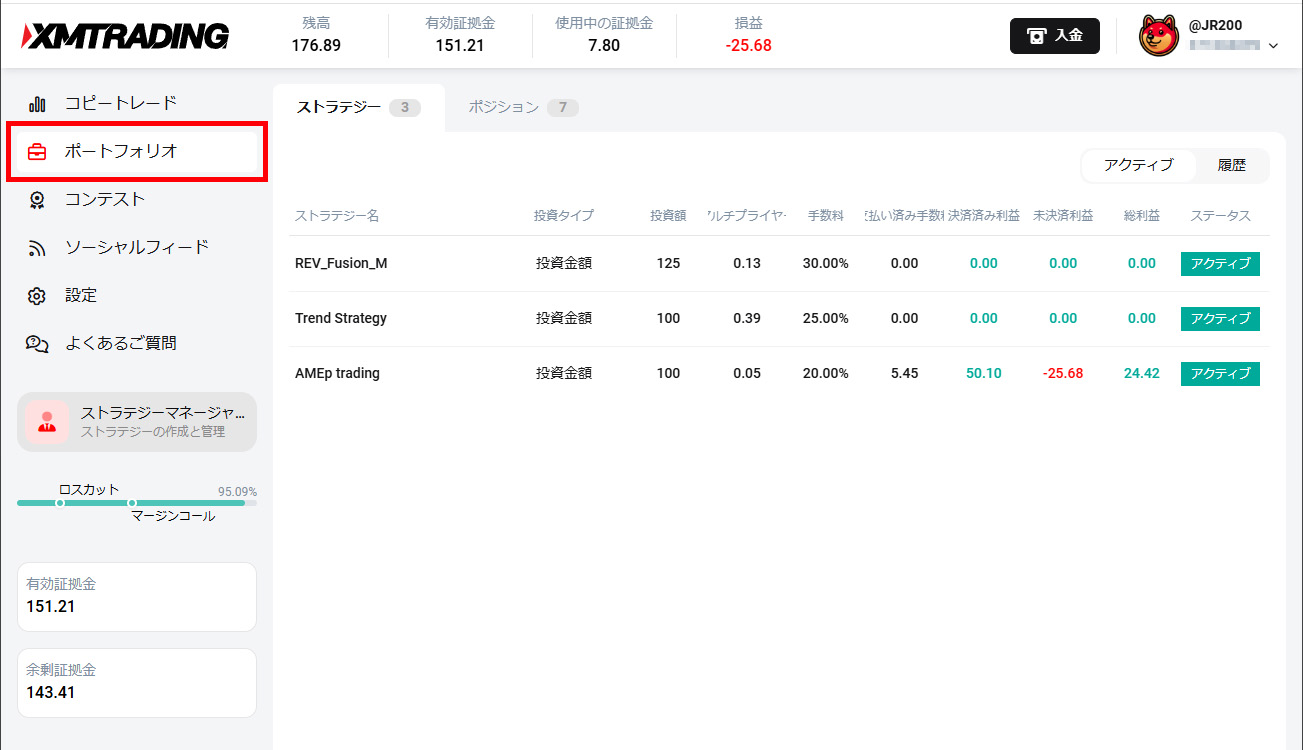The image size is (1303, 750).
Task: Open よくあるご質問 in the sidebar
Action: coord(121,344)
